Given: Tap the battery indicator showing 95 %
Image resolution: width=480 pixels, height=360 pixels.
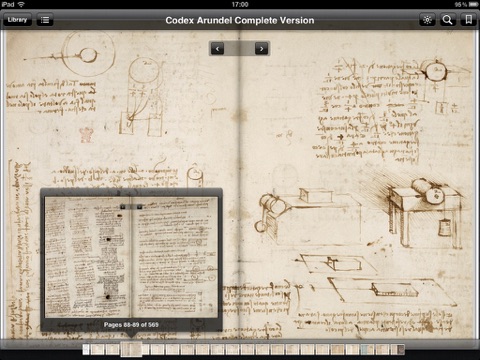Looking at the screenshot, I should (467, 4).
